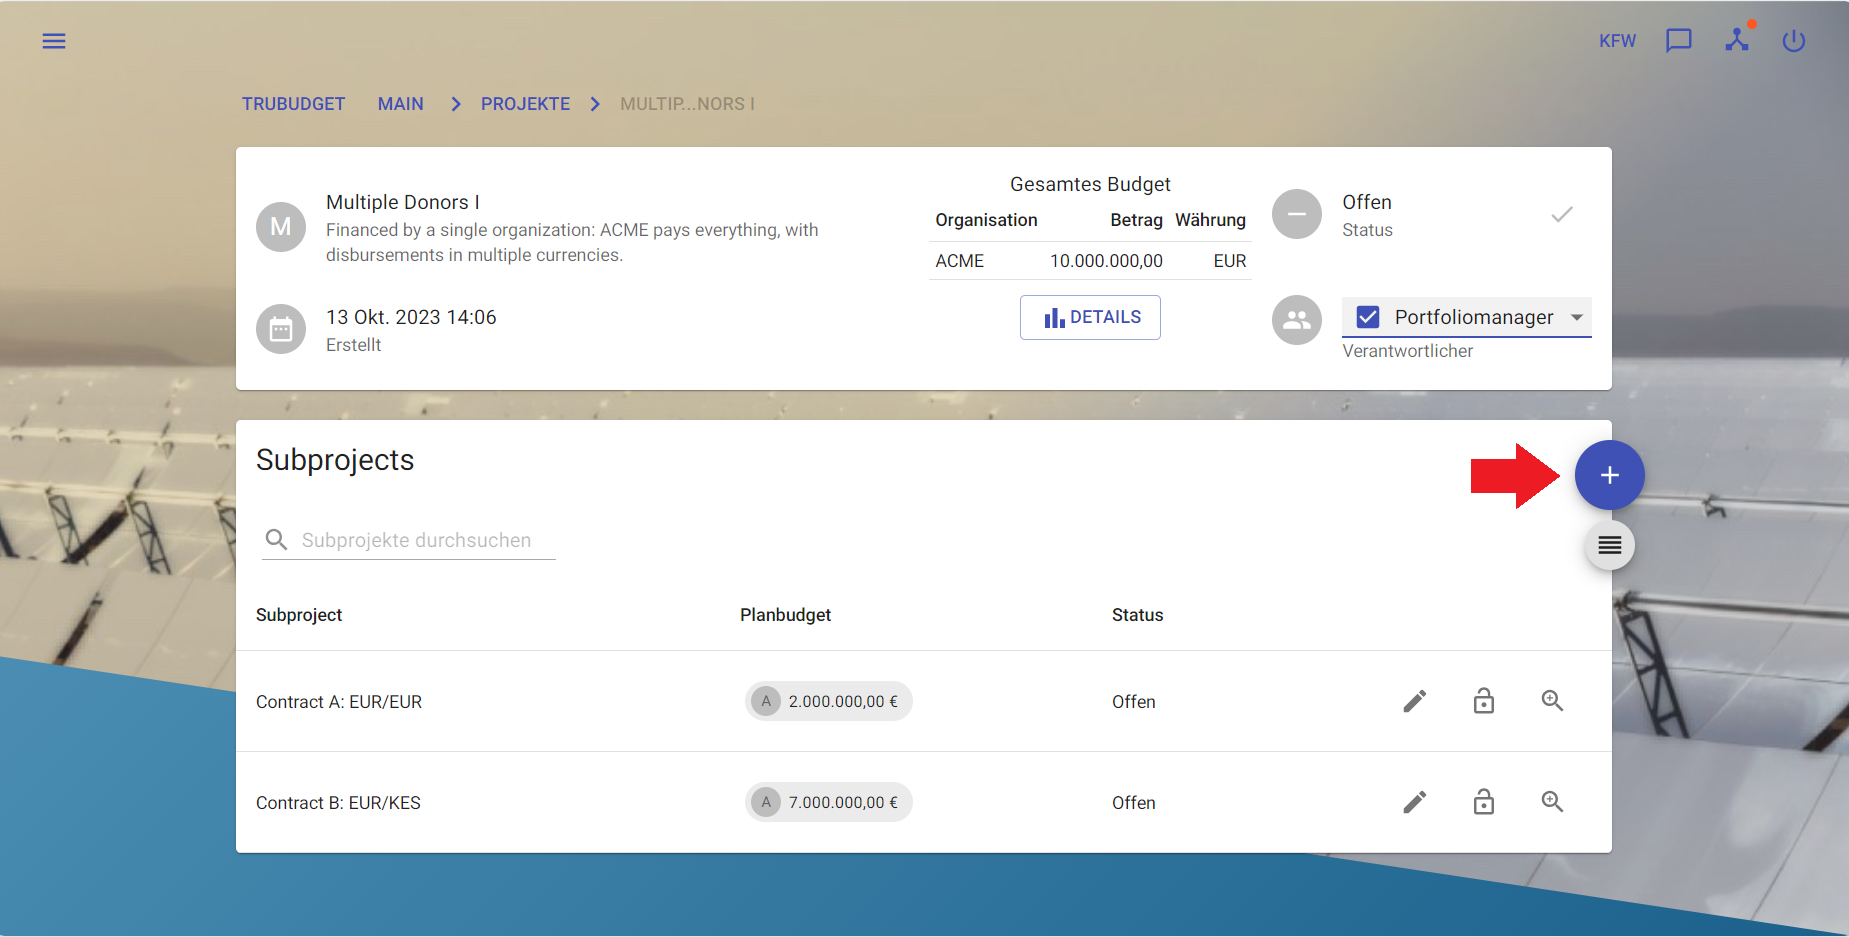Open the subproject history list button
This screenshot has width=1849, height=937.
1610,545
